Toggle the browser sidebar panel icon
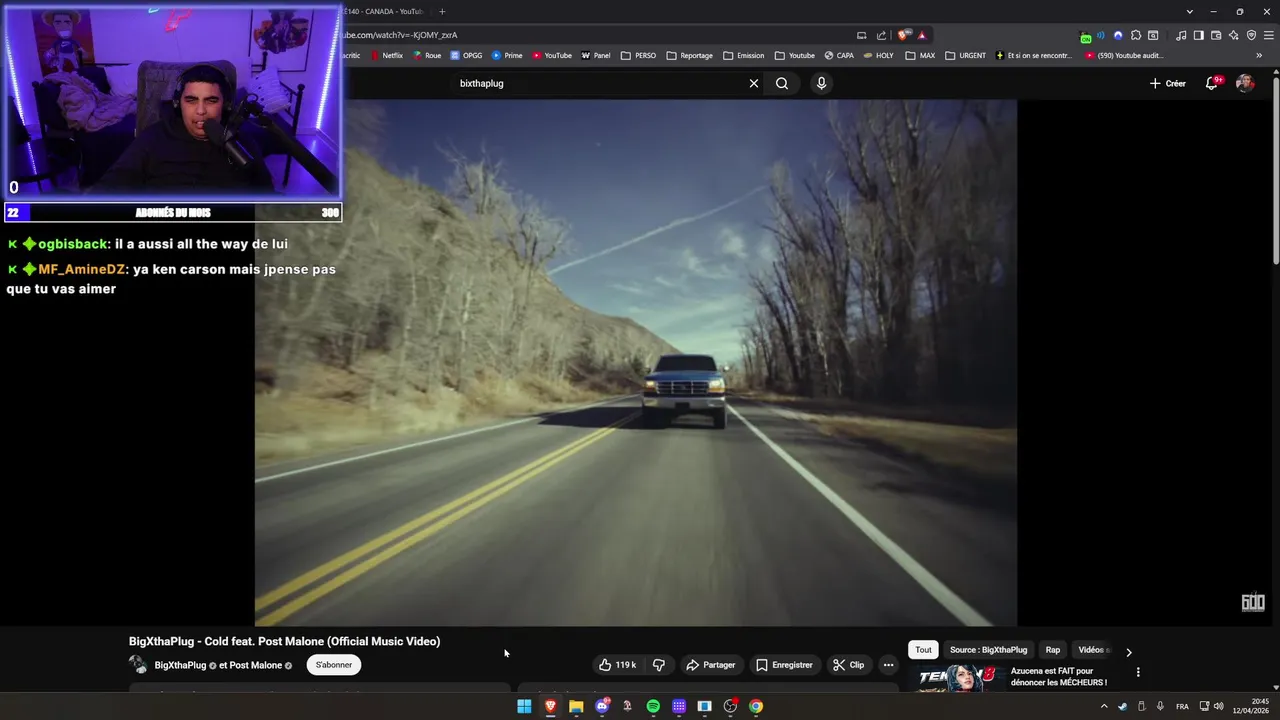 point(1198,35)
